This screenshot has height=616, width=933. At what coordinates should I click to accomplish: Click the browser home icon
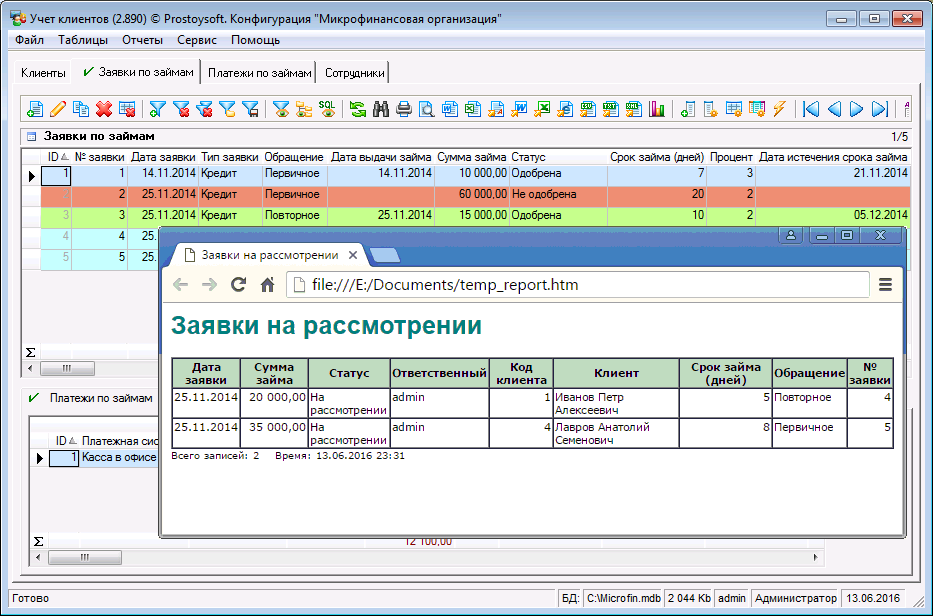pos(268,284)
